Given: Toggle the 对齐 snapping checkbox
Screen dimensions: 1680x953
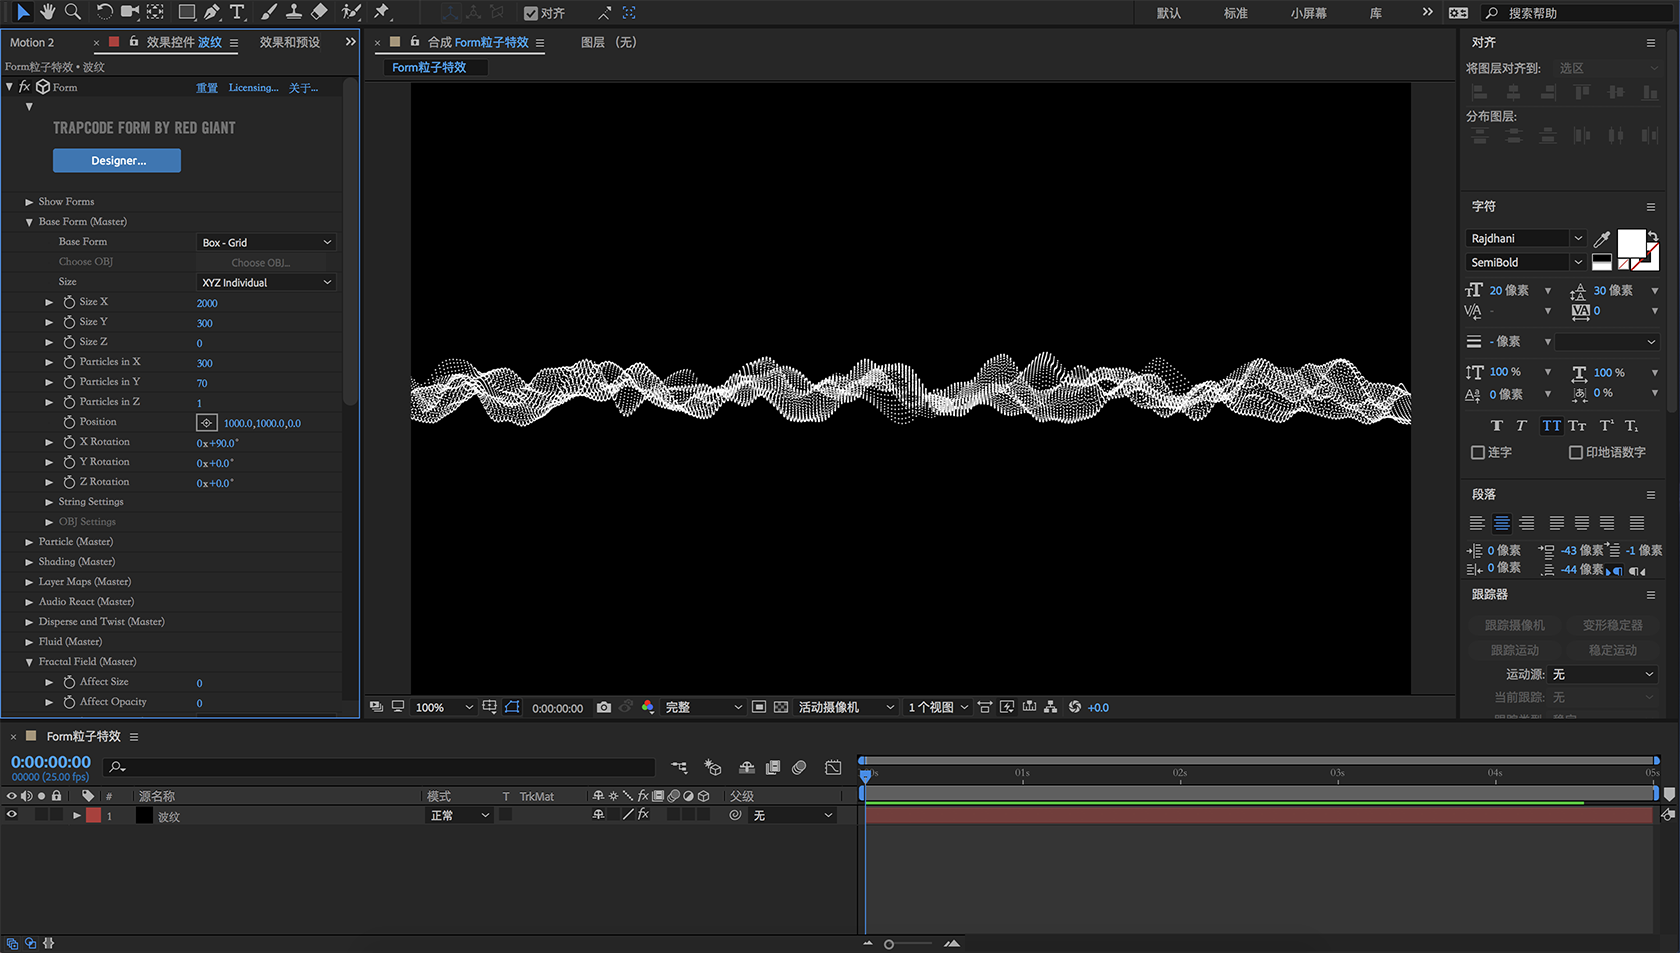Looking at the screenshot, I should [x=531, y=13].
